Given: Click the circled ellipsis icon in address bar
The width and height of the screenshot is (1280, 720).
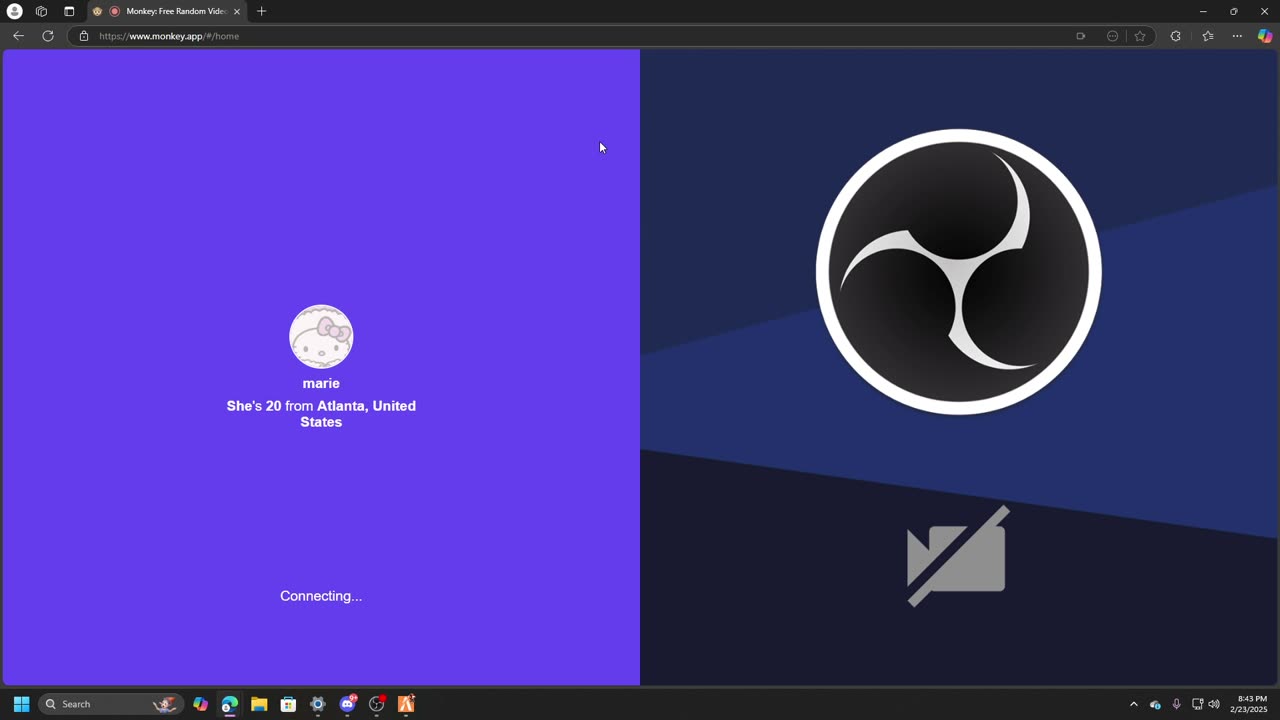Looking at the screenshot, I should pyautogui.click(x=1112, y=36).
